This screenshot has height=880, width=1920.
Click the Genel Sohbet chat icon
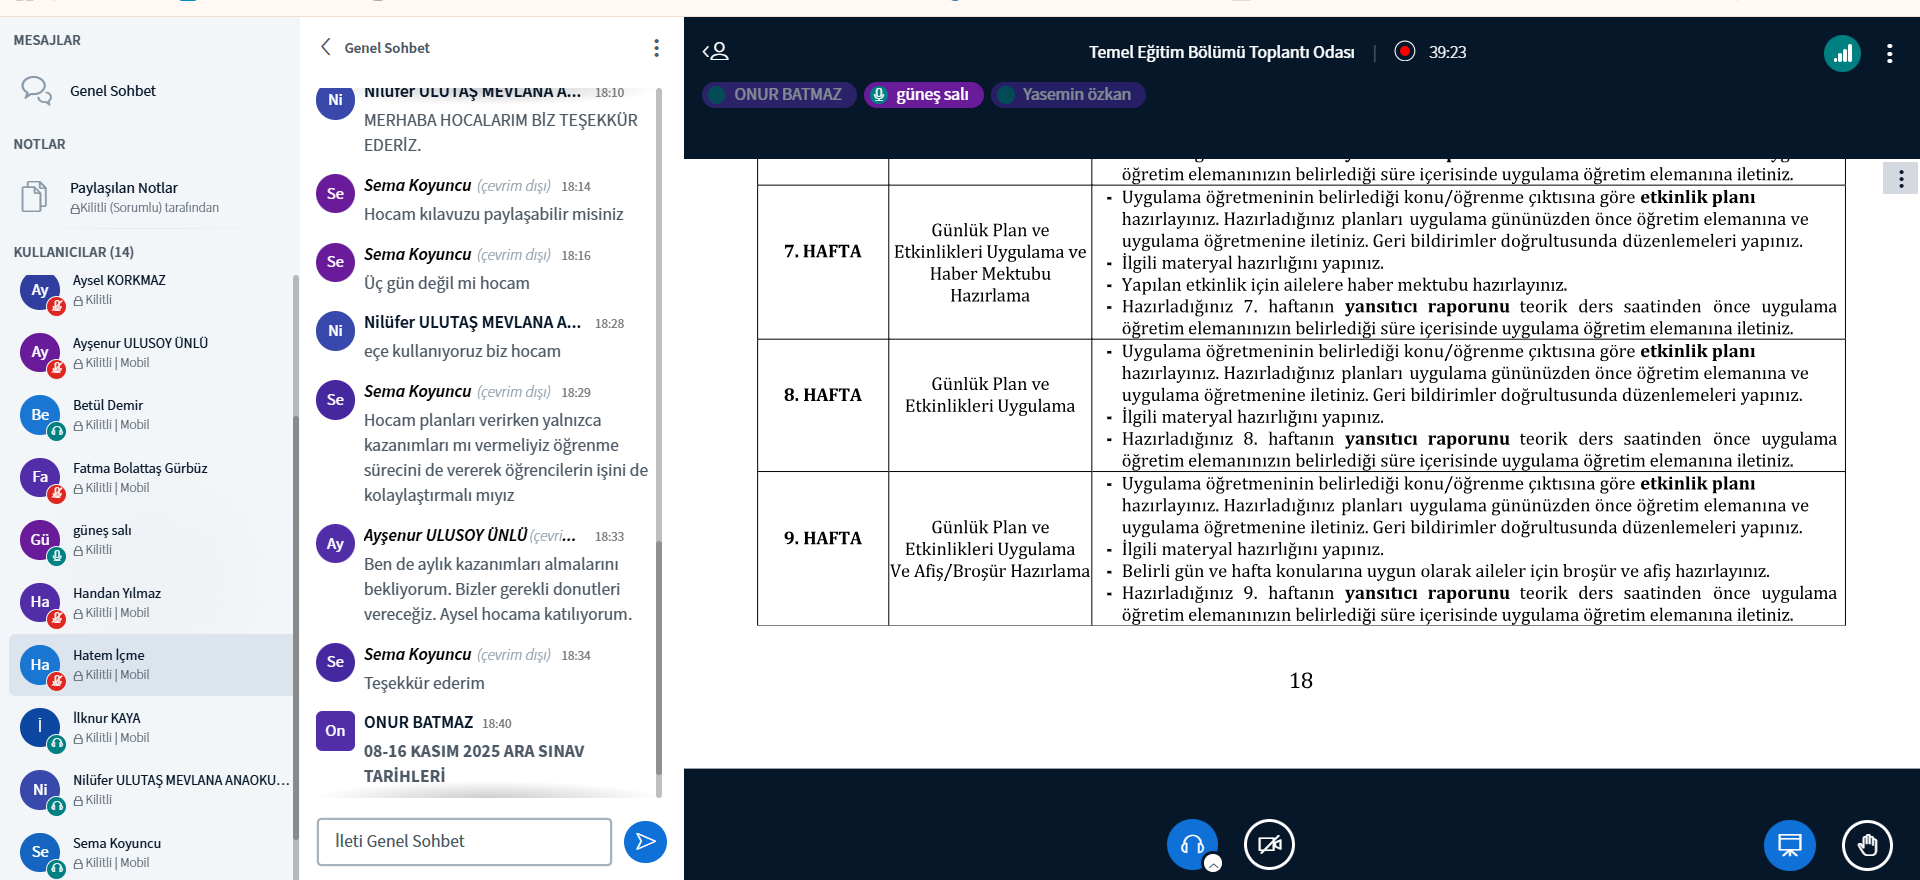click(36, 91)
